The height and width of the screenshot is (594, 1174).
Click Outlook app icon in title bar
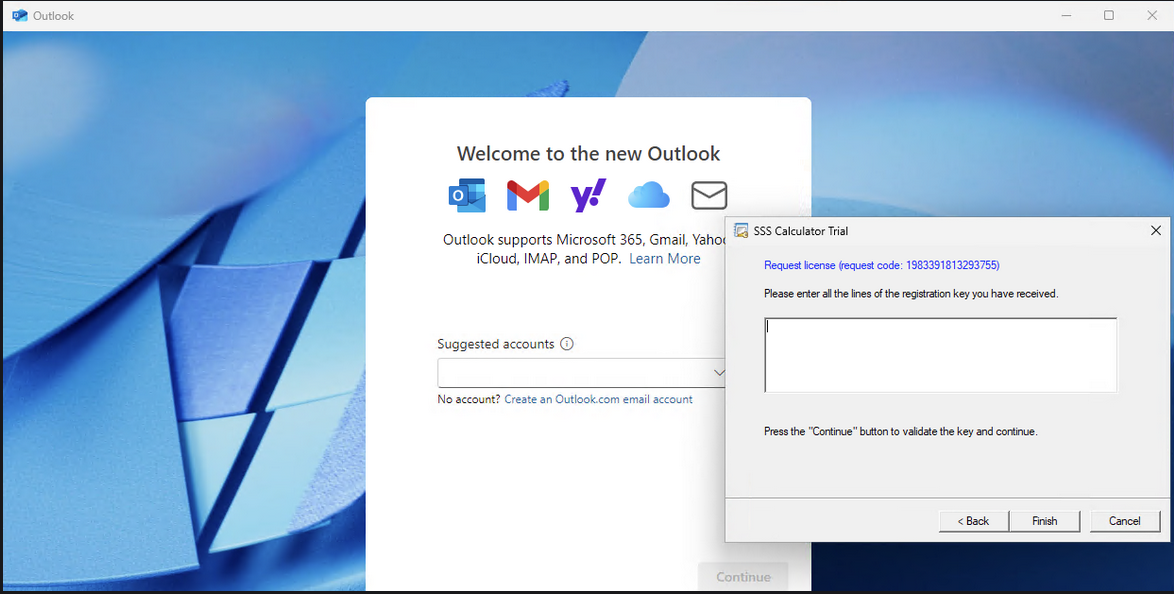(x=19, y=16)
